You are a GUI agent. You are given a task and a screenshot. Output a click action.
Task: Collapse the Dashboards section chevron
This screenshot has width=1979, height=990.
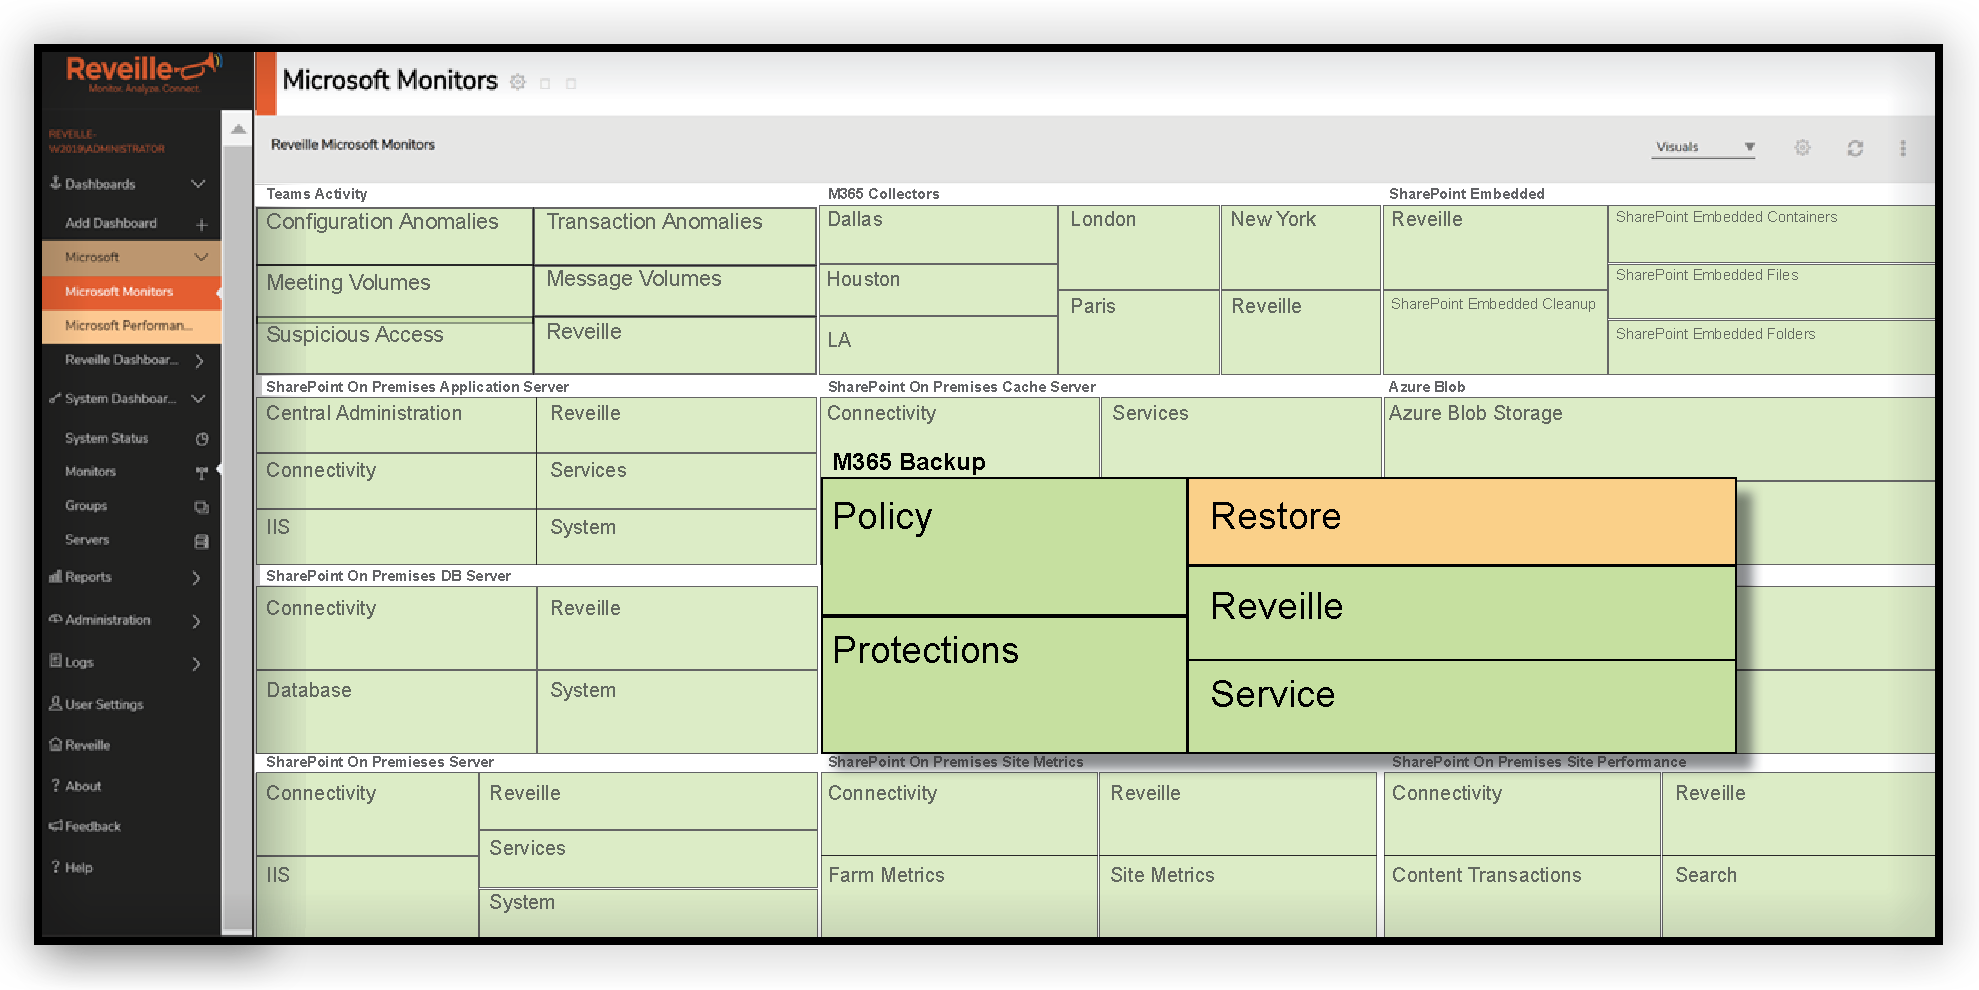(x=198, y=184)
